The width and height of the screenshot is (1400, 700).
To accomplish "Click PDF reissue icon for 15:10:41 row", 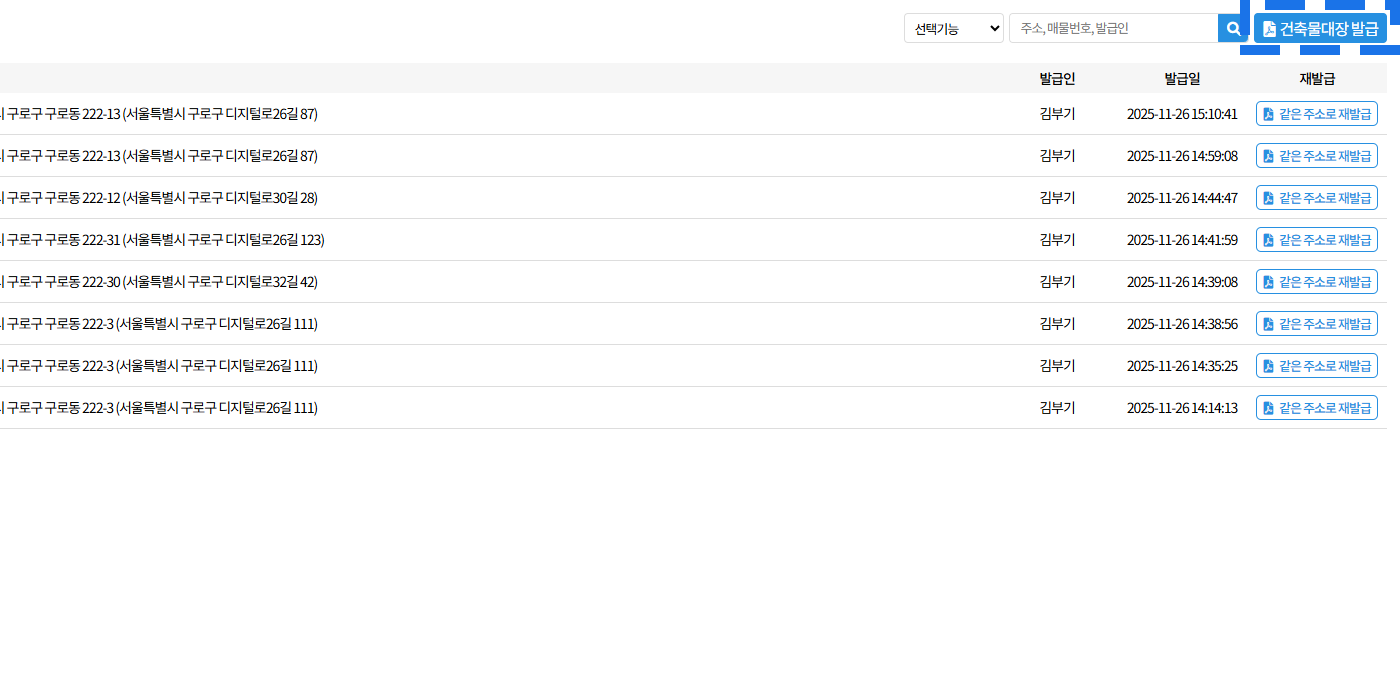I will [x=1268, y=114].
